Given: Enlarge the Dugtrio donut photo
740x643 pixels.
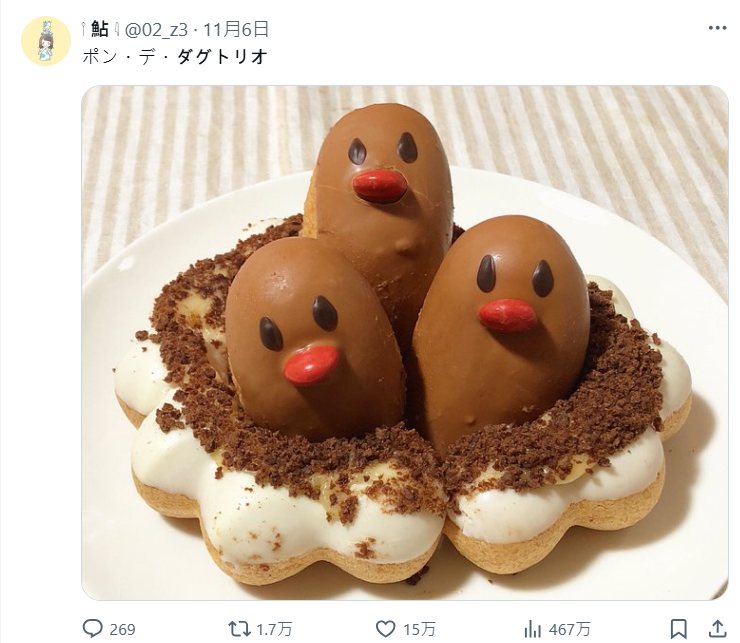Looking at the screenshot, I should point(404,342).
